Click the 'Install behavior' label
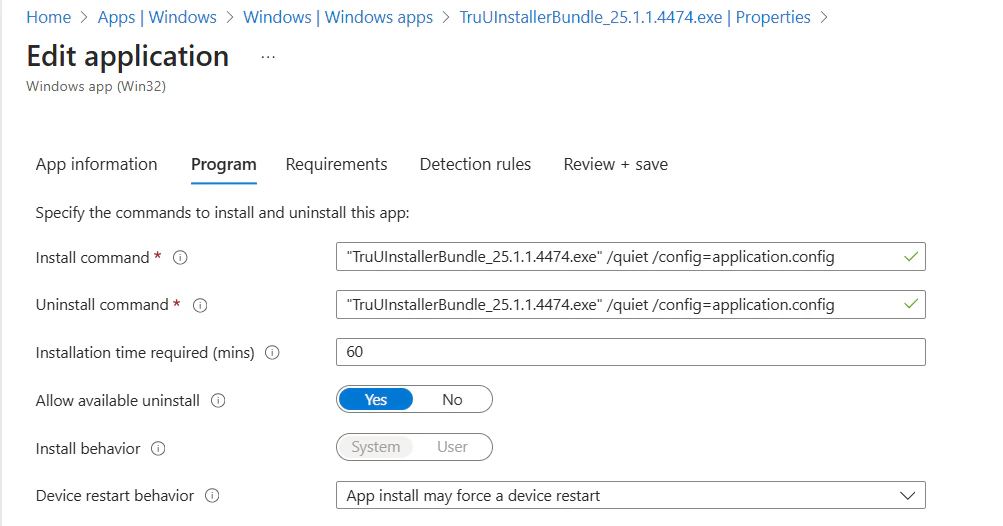 click(x=88, y=449)
